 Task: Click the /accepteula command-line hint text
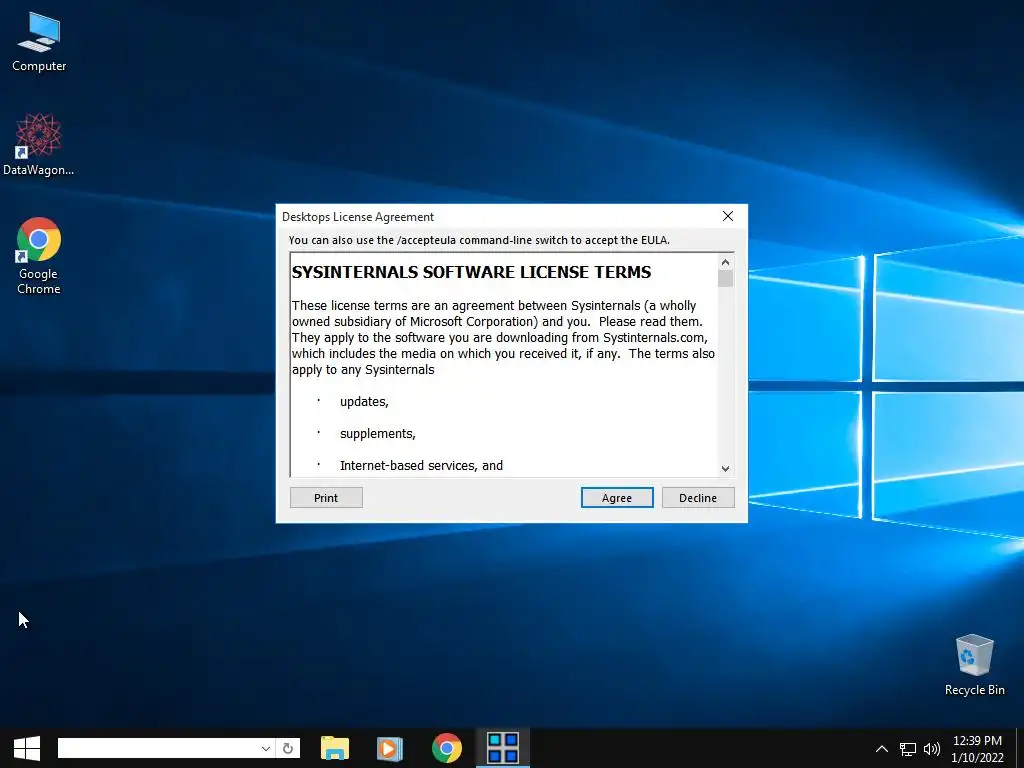click(479, 240)
